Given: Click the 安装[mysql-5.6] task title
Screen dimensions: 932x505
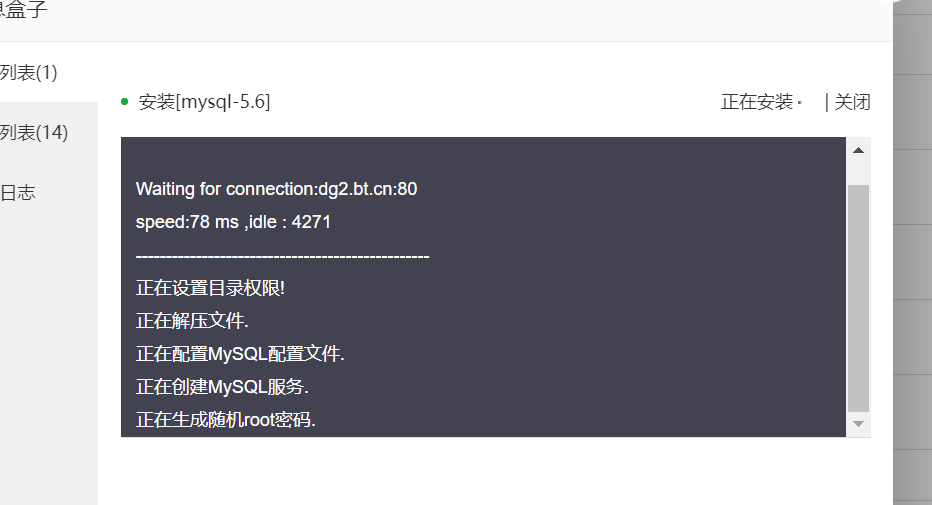Looking at the screenshot, I should [x=204, y=102].
